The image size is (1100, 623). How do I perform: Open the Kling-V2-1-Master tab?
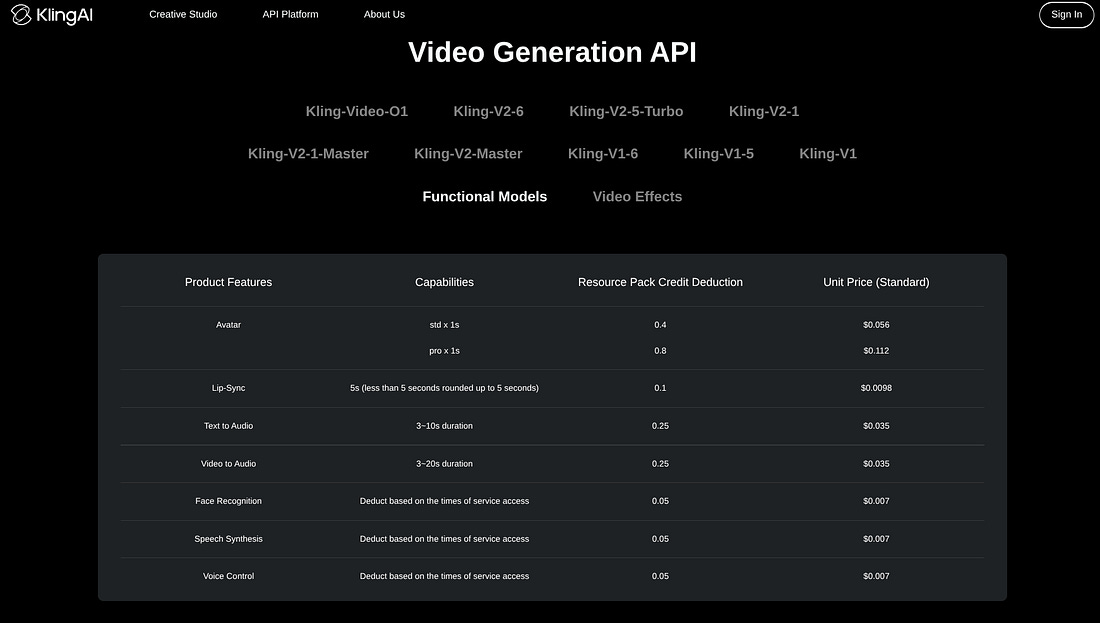(x=308, y=154)
